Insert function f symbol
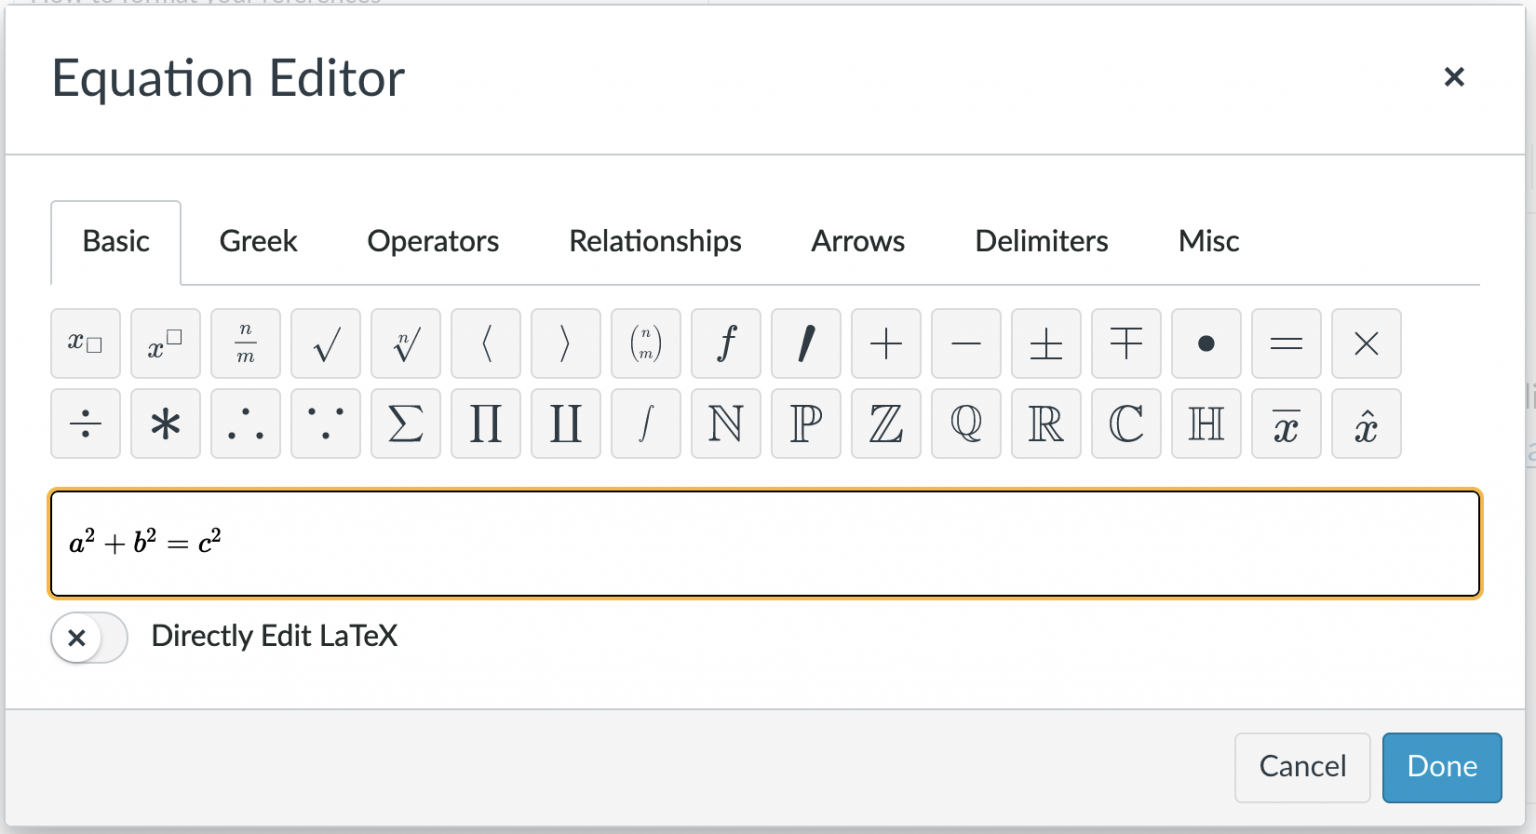This screenshot has height=834, width=1536. [726, 344]
